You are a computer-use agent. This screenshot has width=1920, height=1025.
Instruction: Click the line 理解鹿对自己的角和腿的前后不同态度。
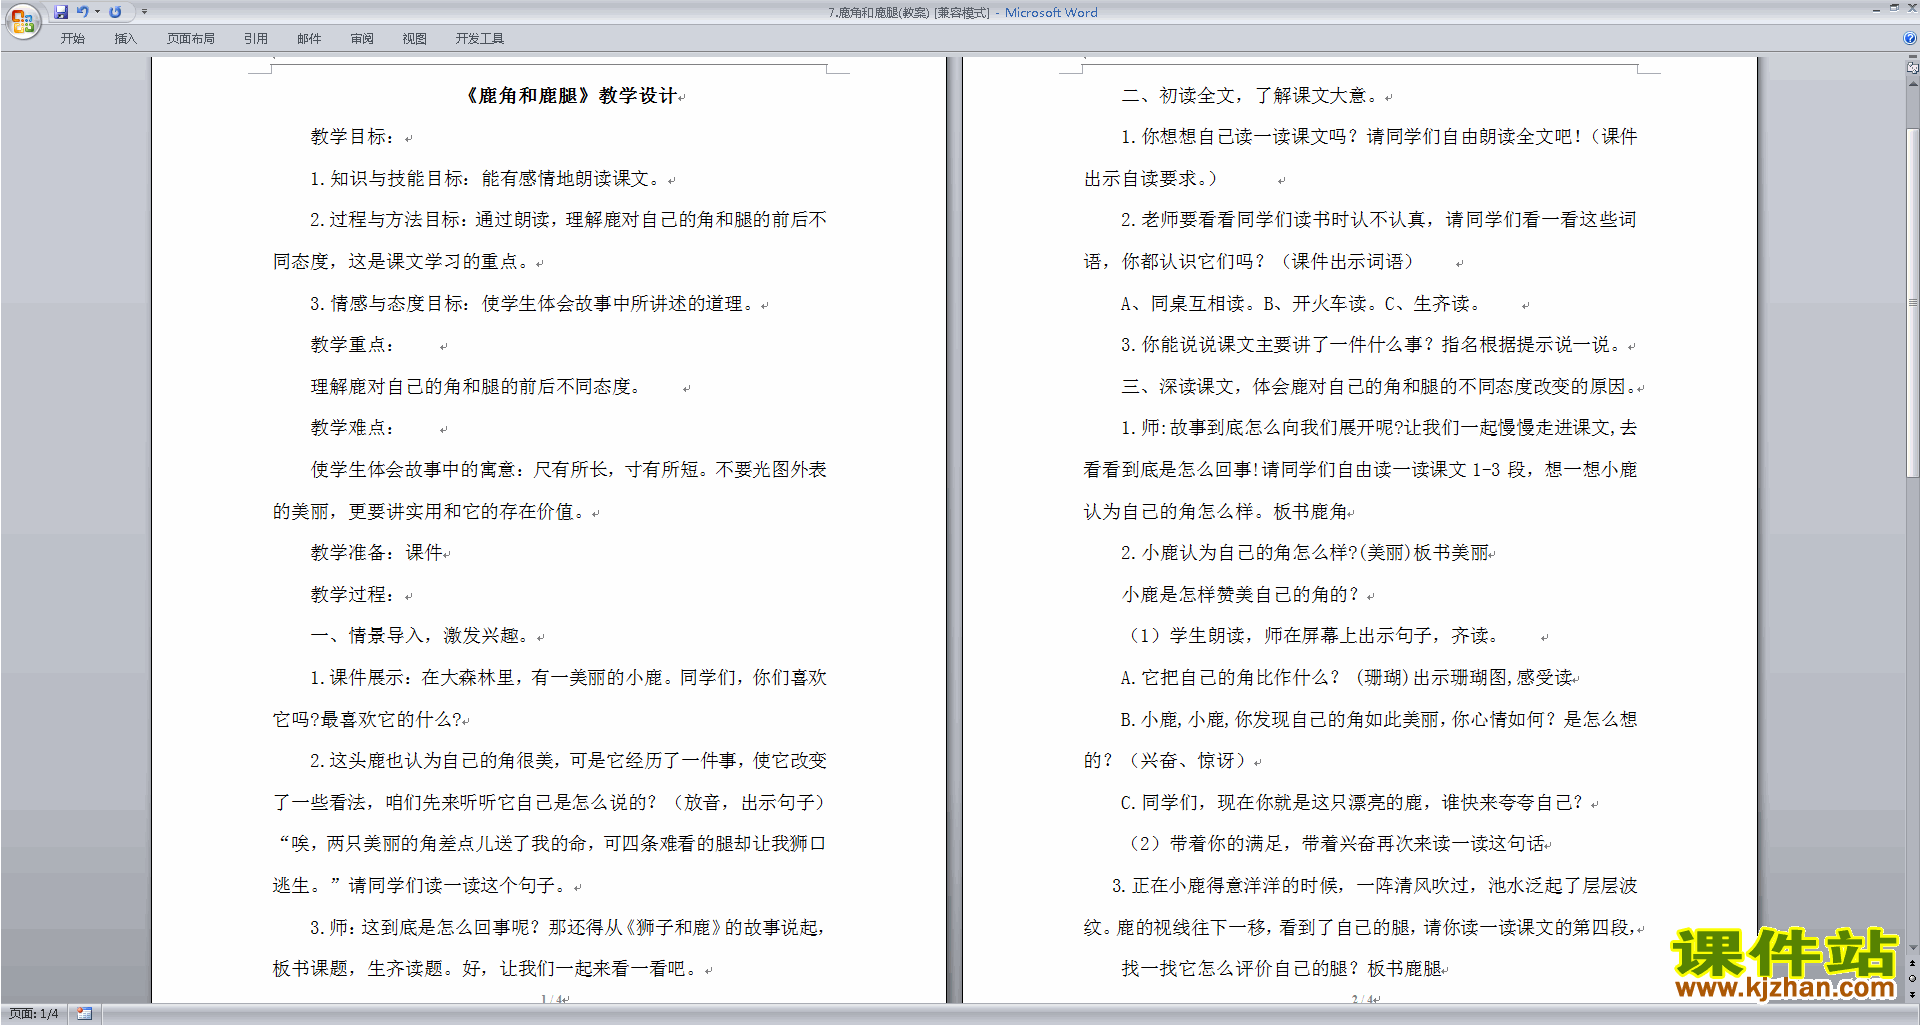pyautogui.click(x=475, y=387)
